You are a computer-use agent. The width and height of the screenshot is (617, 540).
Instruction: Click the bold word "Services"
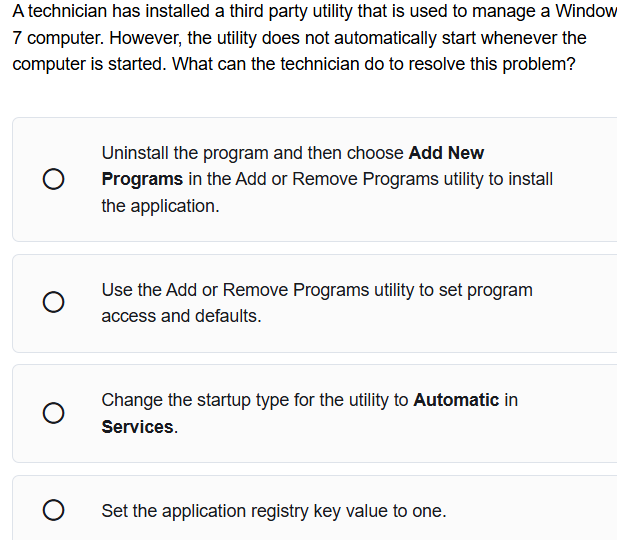(138, 427)
